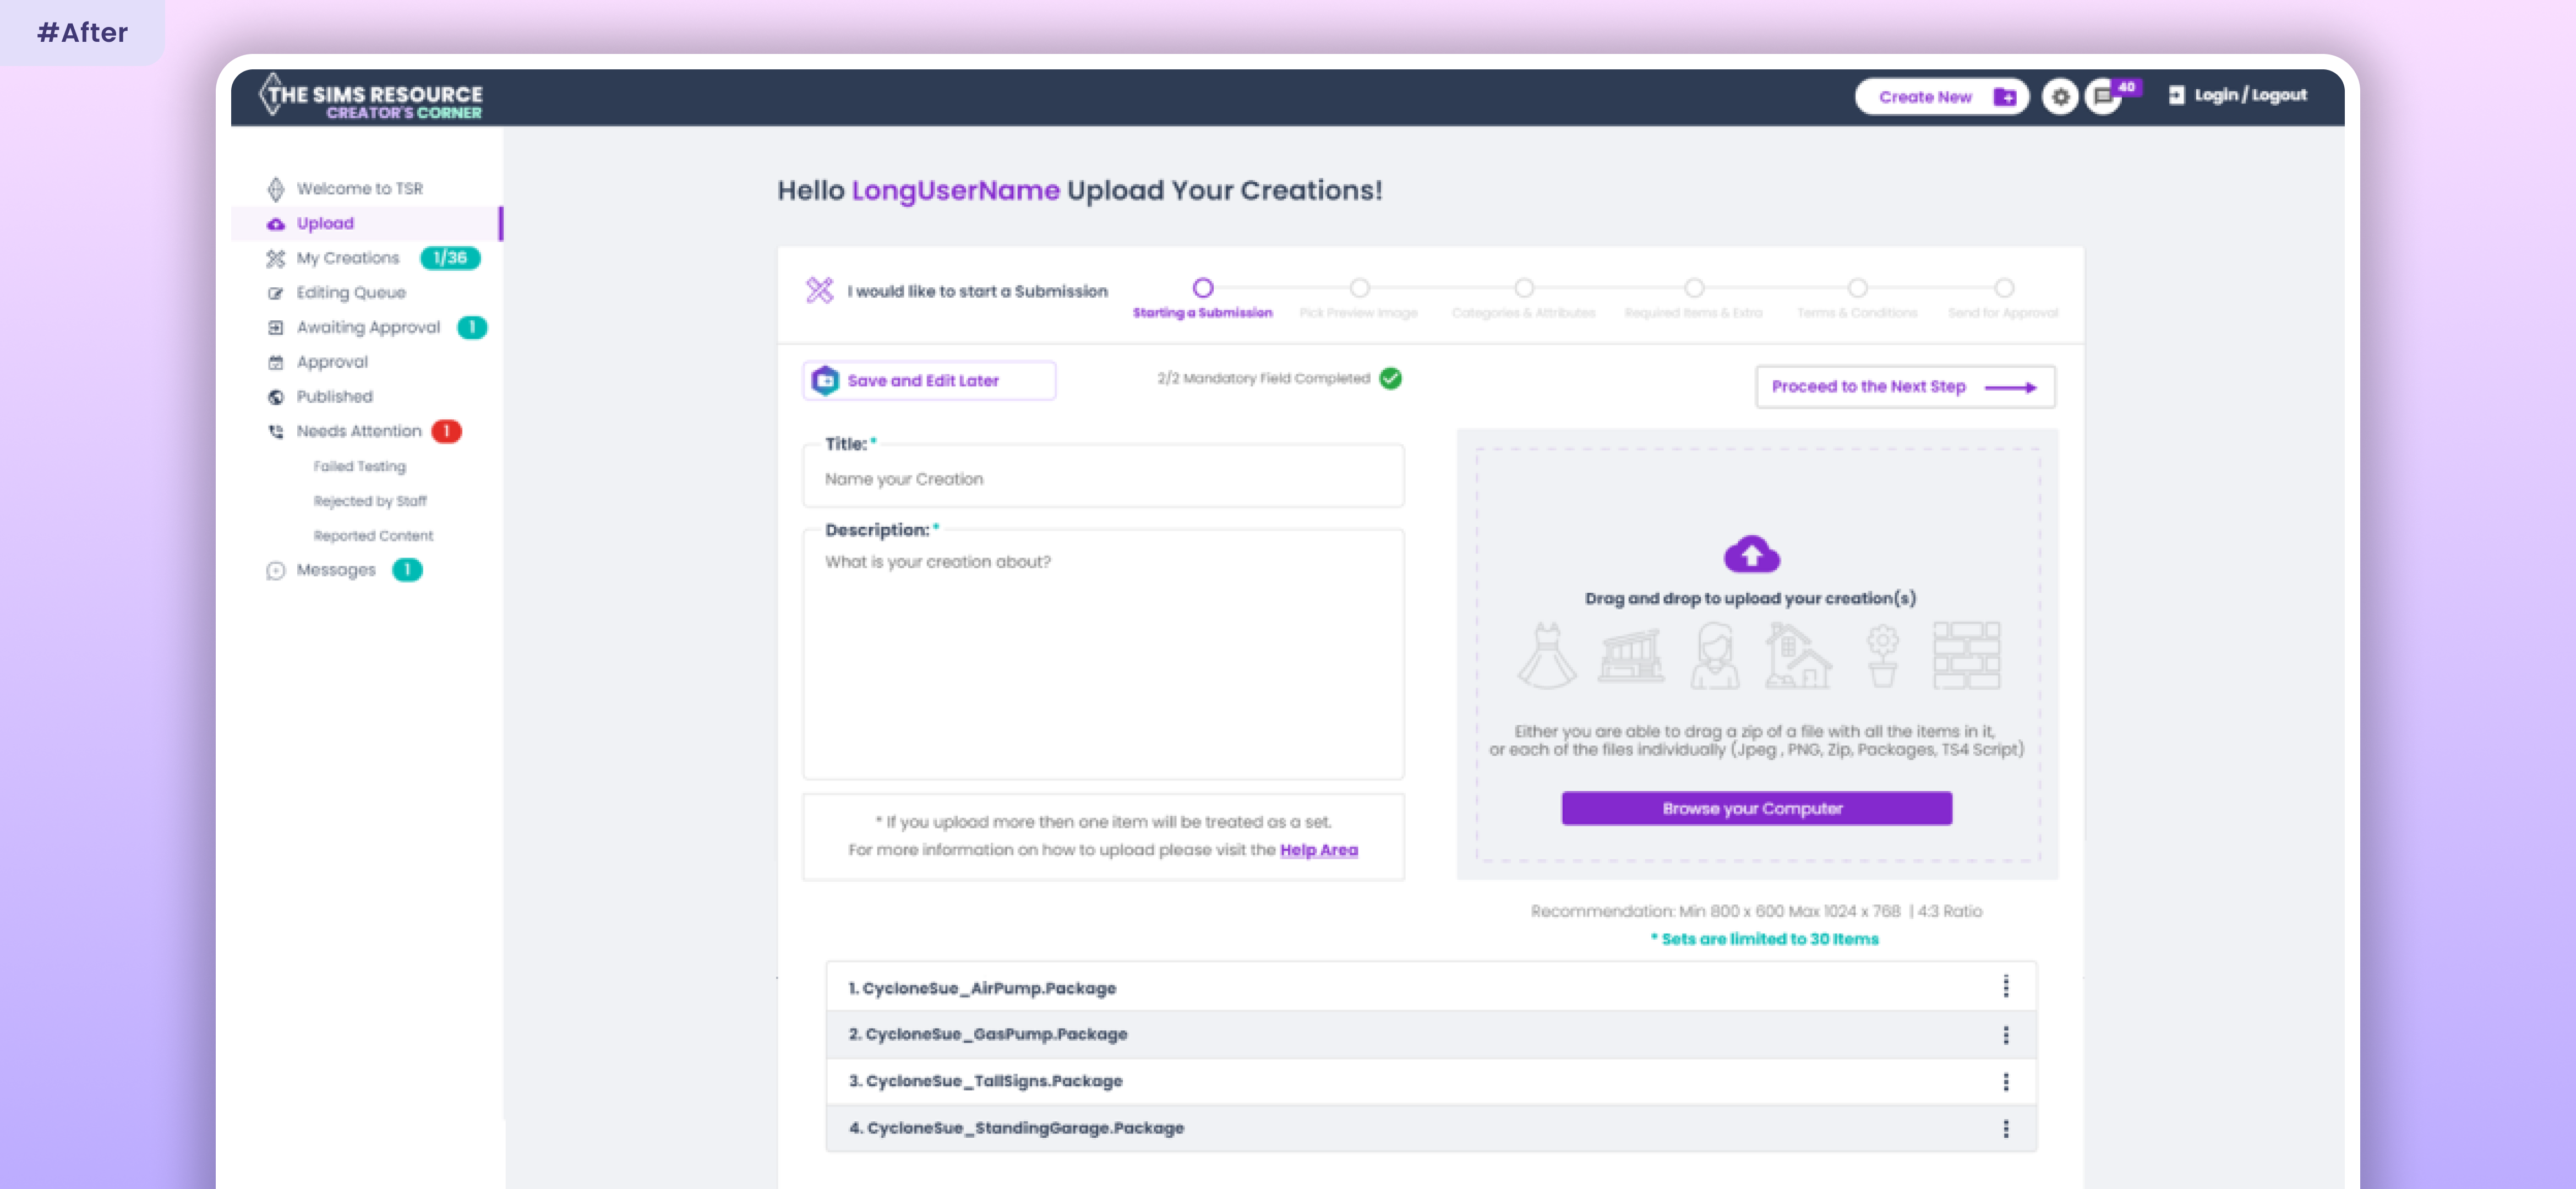This screenshot has height=1189, width=2576.
Task: Open options menu for CycloneSue_AirPump.Package
Action: (2005, 987)
